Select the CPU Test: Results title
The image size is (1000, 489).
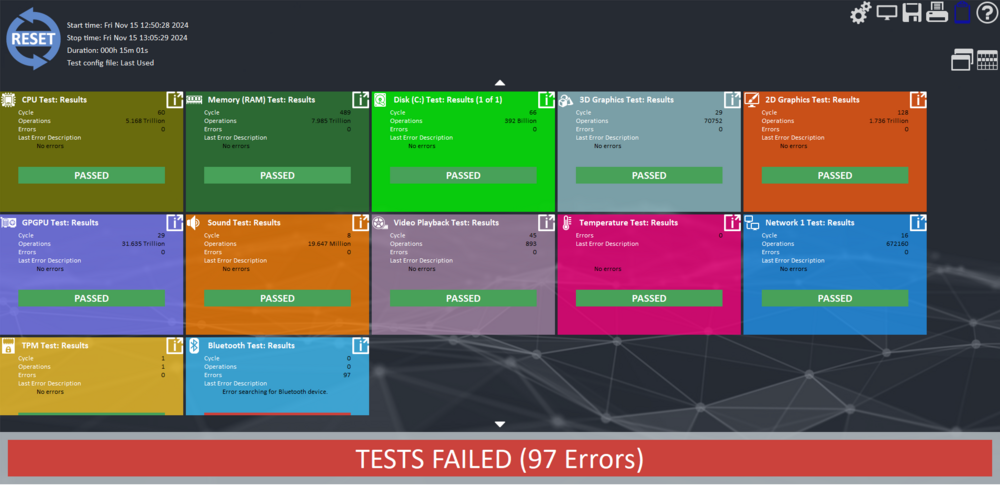click(54, 99)
